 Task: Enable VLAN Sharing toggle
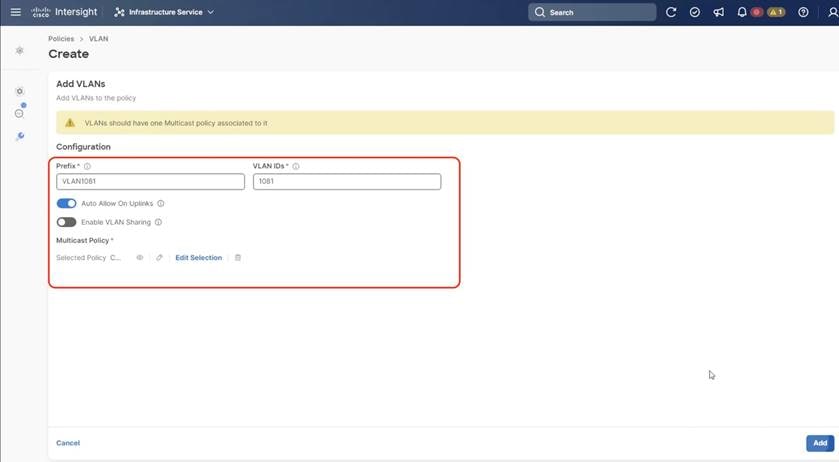[x=66, y=222]
